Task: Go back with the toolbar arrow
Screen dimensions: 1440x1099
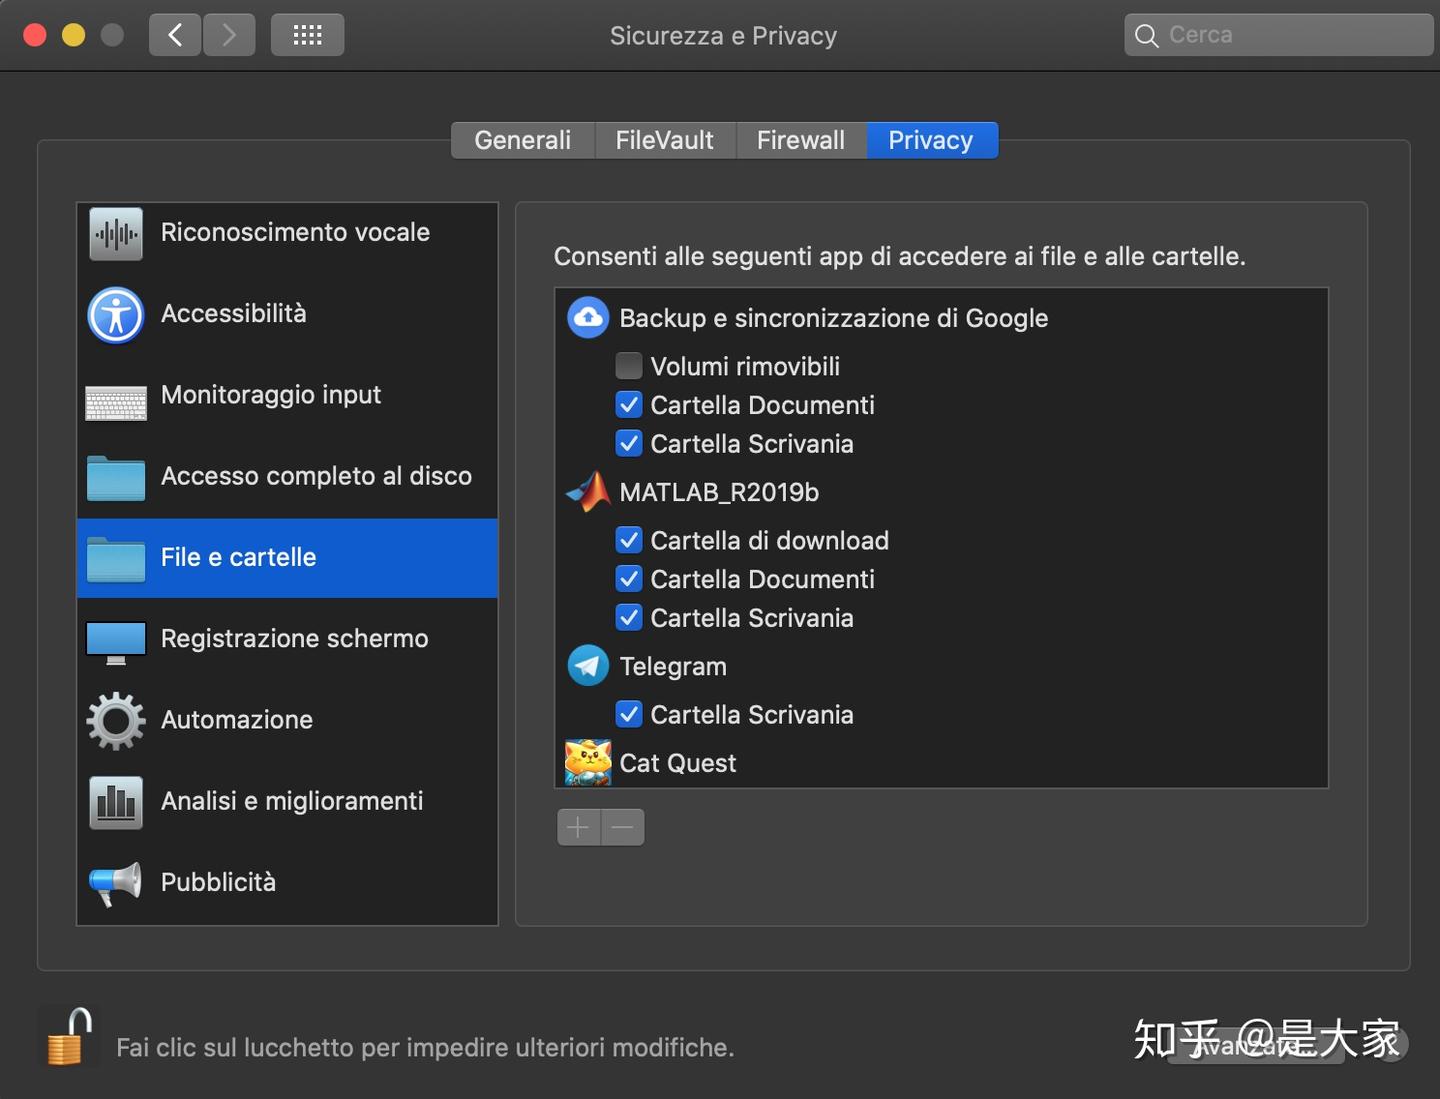Action: click(175, 36)
